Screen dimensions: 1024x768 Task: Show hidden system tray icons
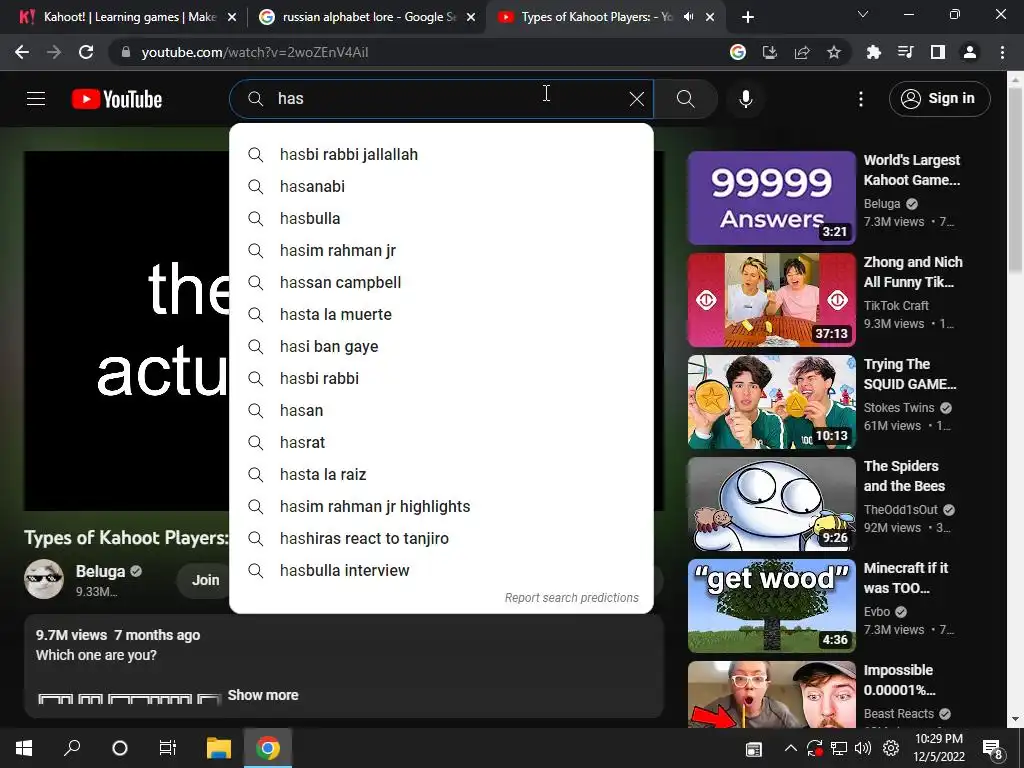click(790, 748)
